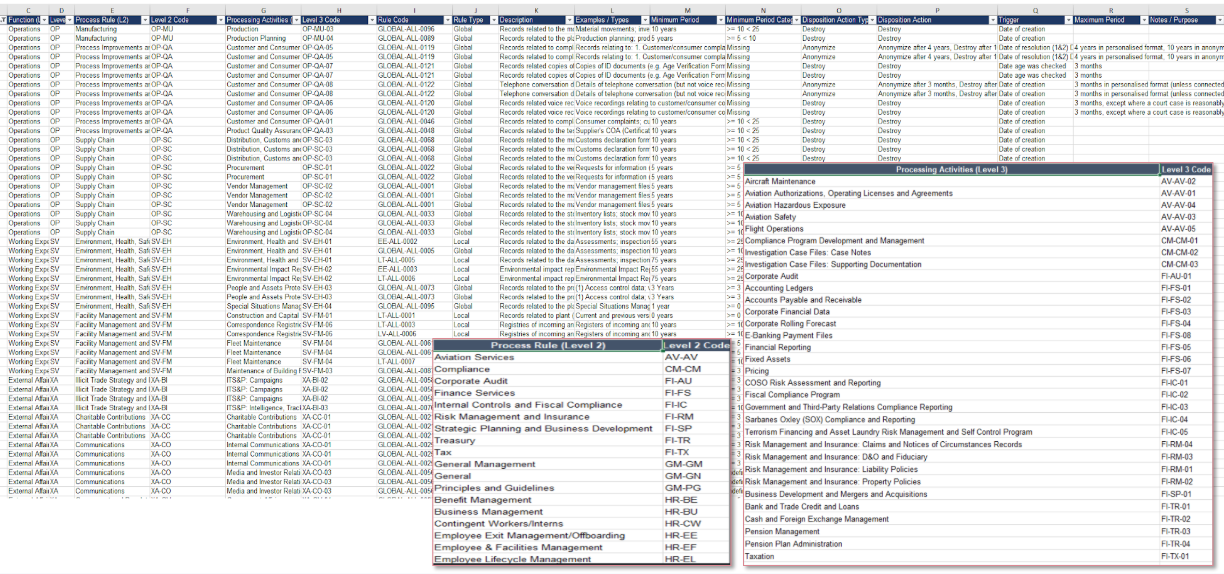Open the Function column filter dropdown
Viewport: 1224px width, 574px height.
coord(44,20)
